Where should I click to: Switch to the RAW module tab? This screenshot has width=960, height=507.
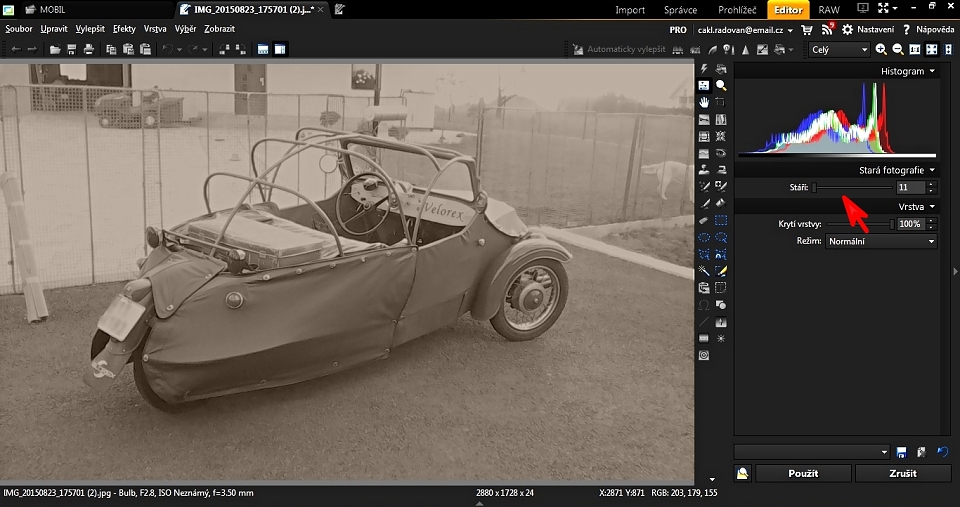tap(829, 10)
